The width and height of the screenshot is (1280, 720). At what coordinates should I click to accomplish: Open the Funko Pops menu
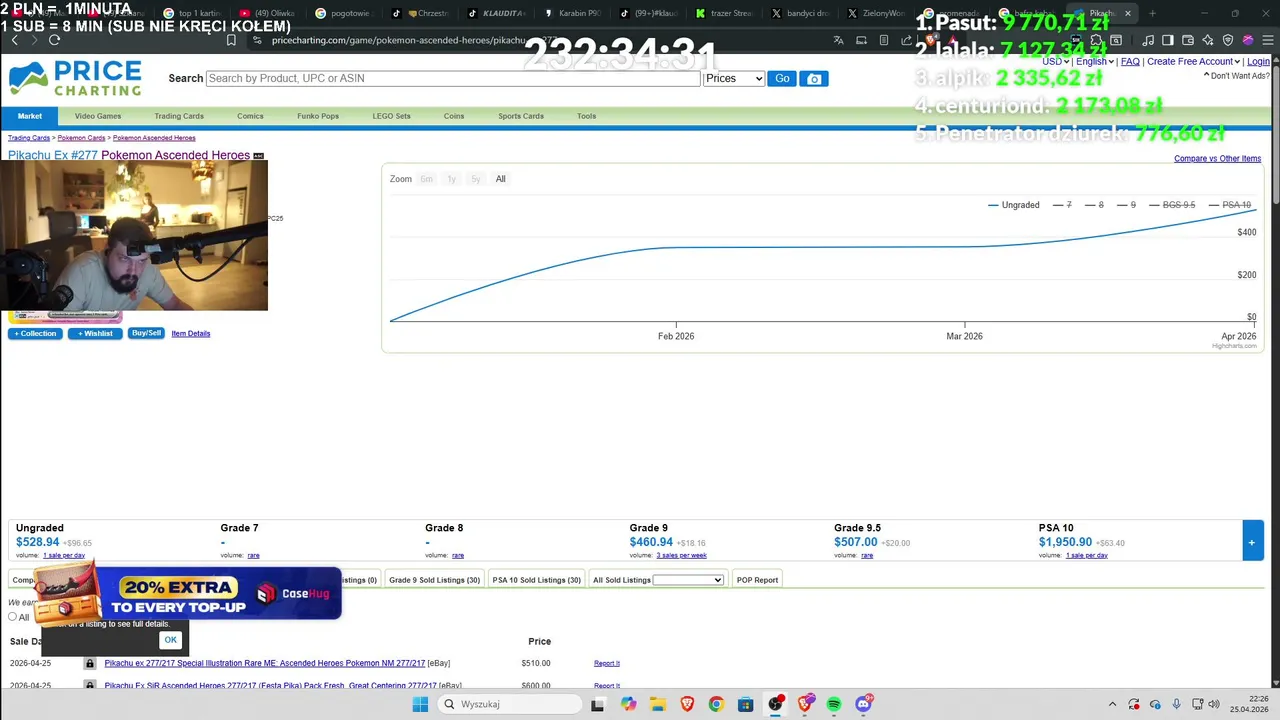(x=318, y=116)
